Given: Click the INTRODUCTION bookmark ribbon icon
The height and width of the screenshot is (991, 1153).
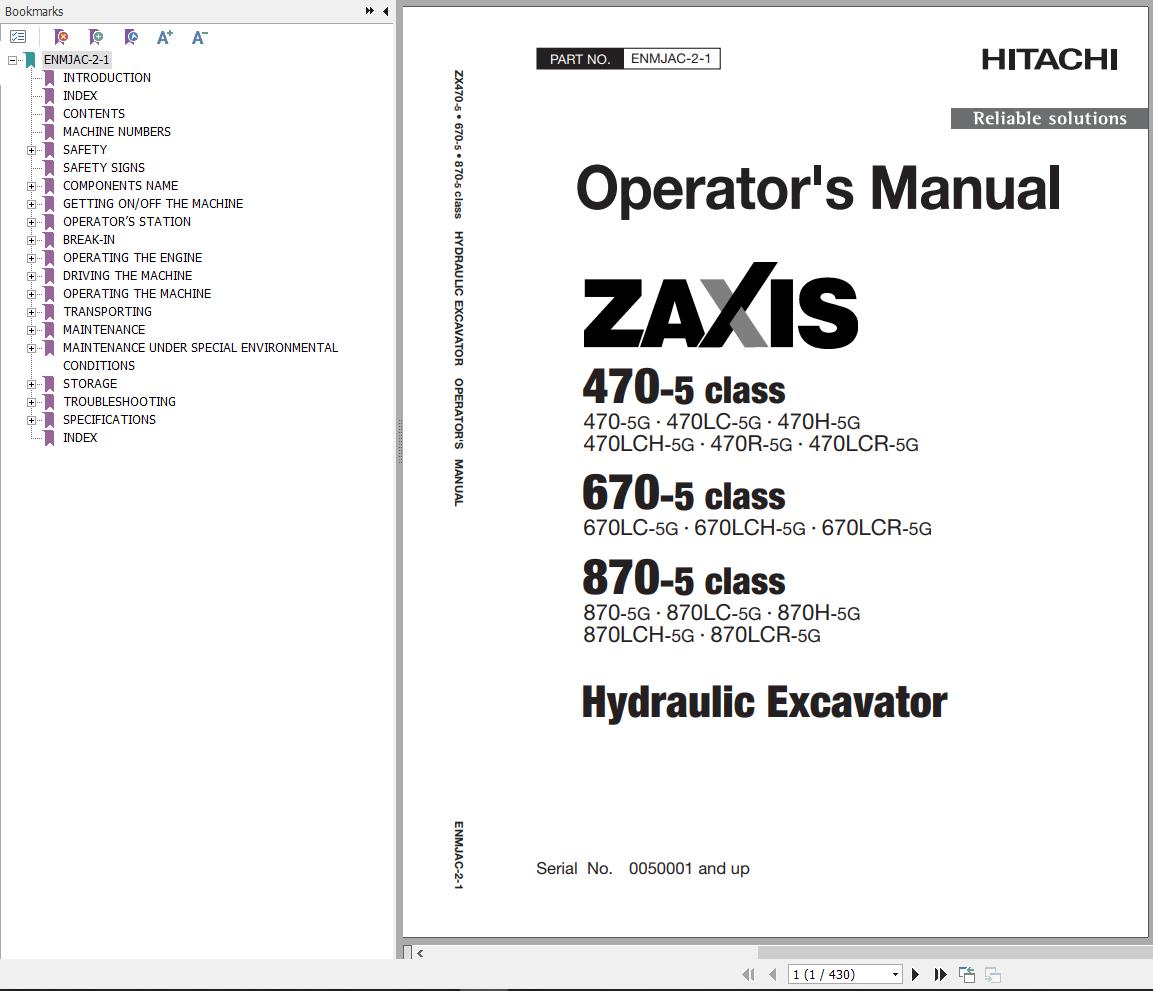Looking at the screenshot, I should click(49, 78).
